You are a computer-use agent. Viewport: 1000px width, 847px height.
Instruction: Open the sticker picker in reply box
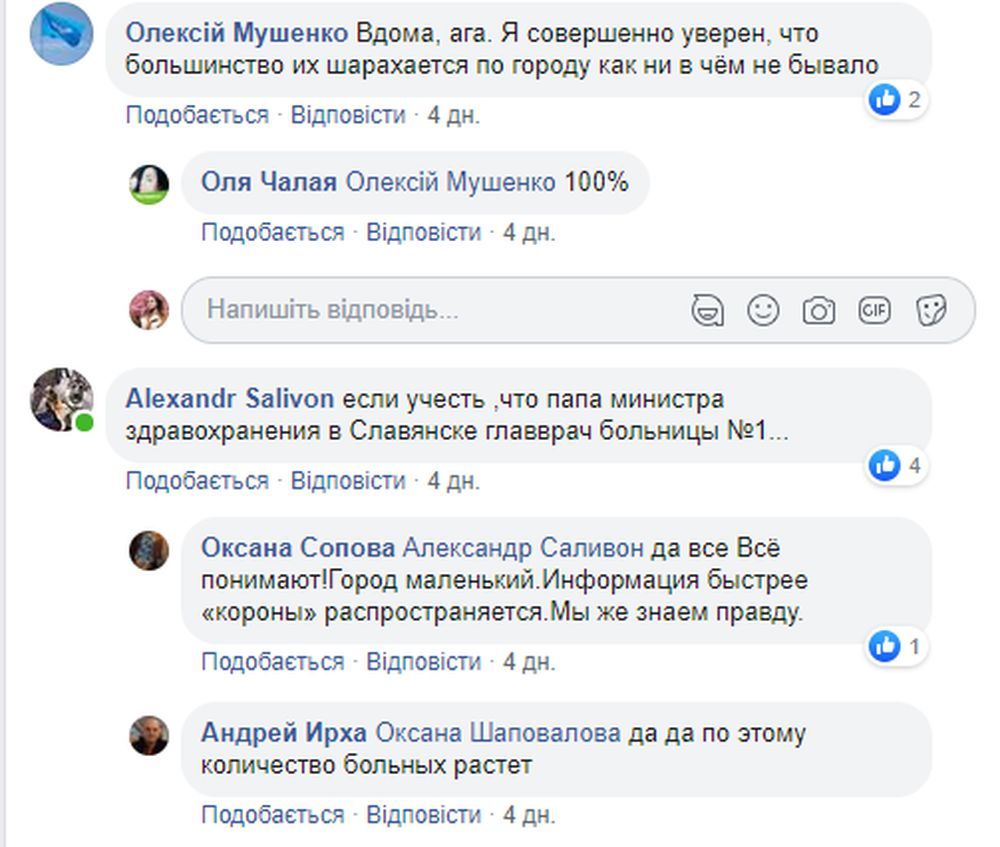click(x=931, y=311)
